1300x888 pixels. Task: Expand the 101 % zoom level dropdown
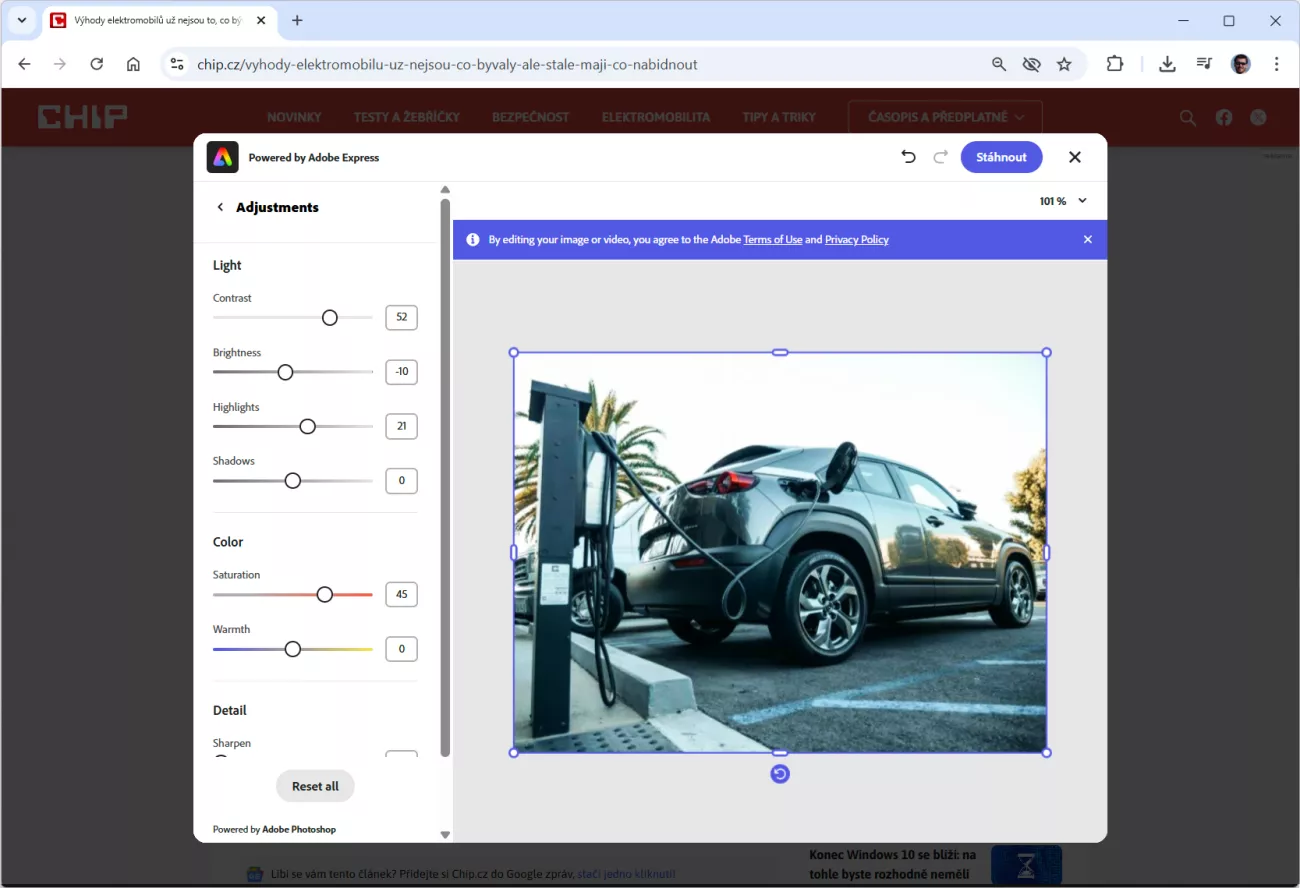(1082, 201)
